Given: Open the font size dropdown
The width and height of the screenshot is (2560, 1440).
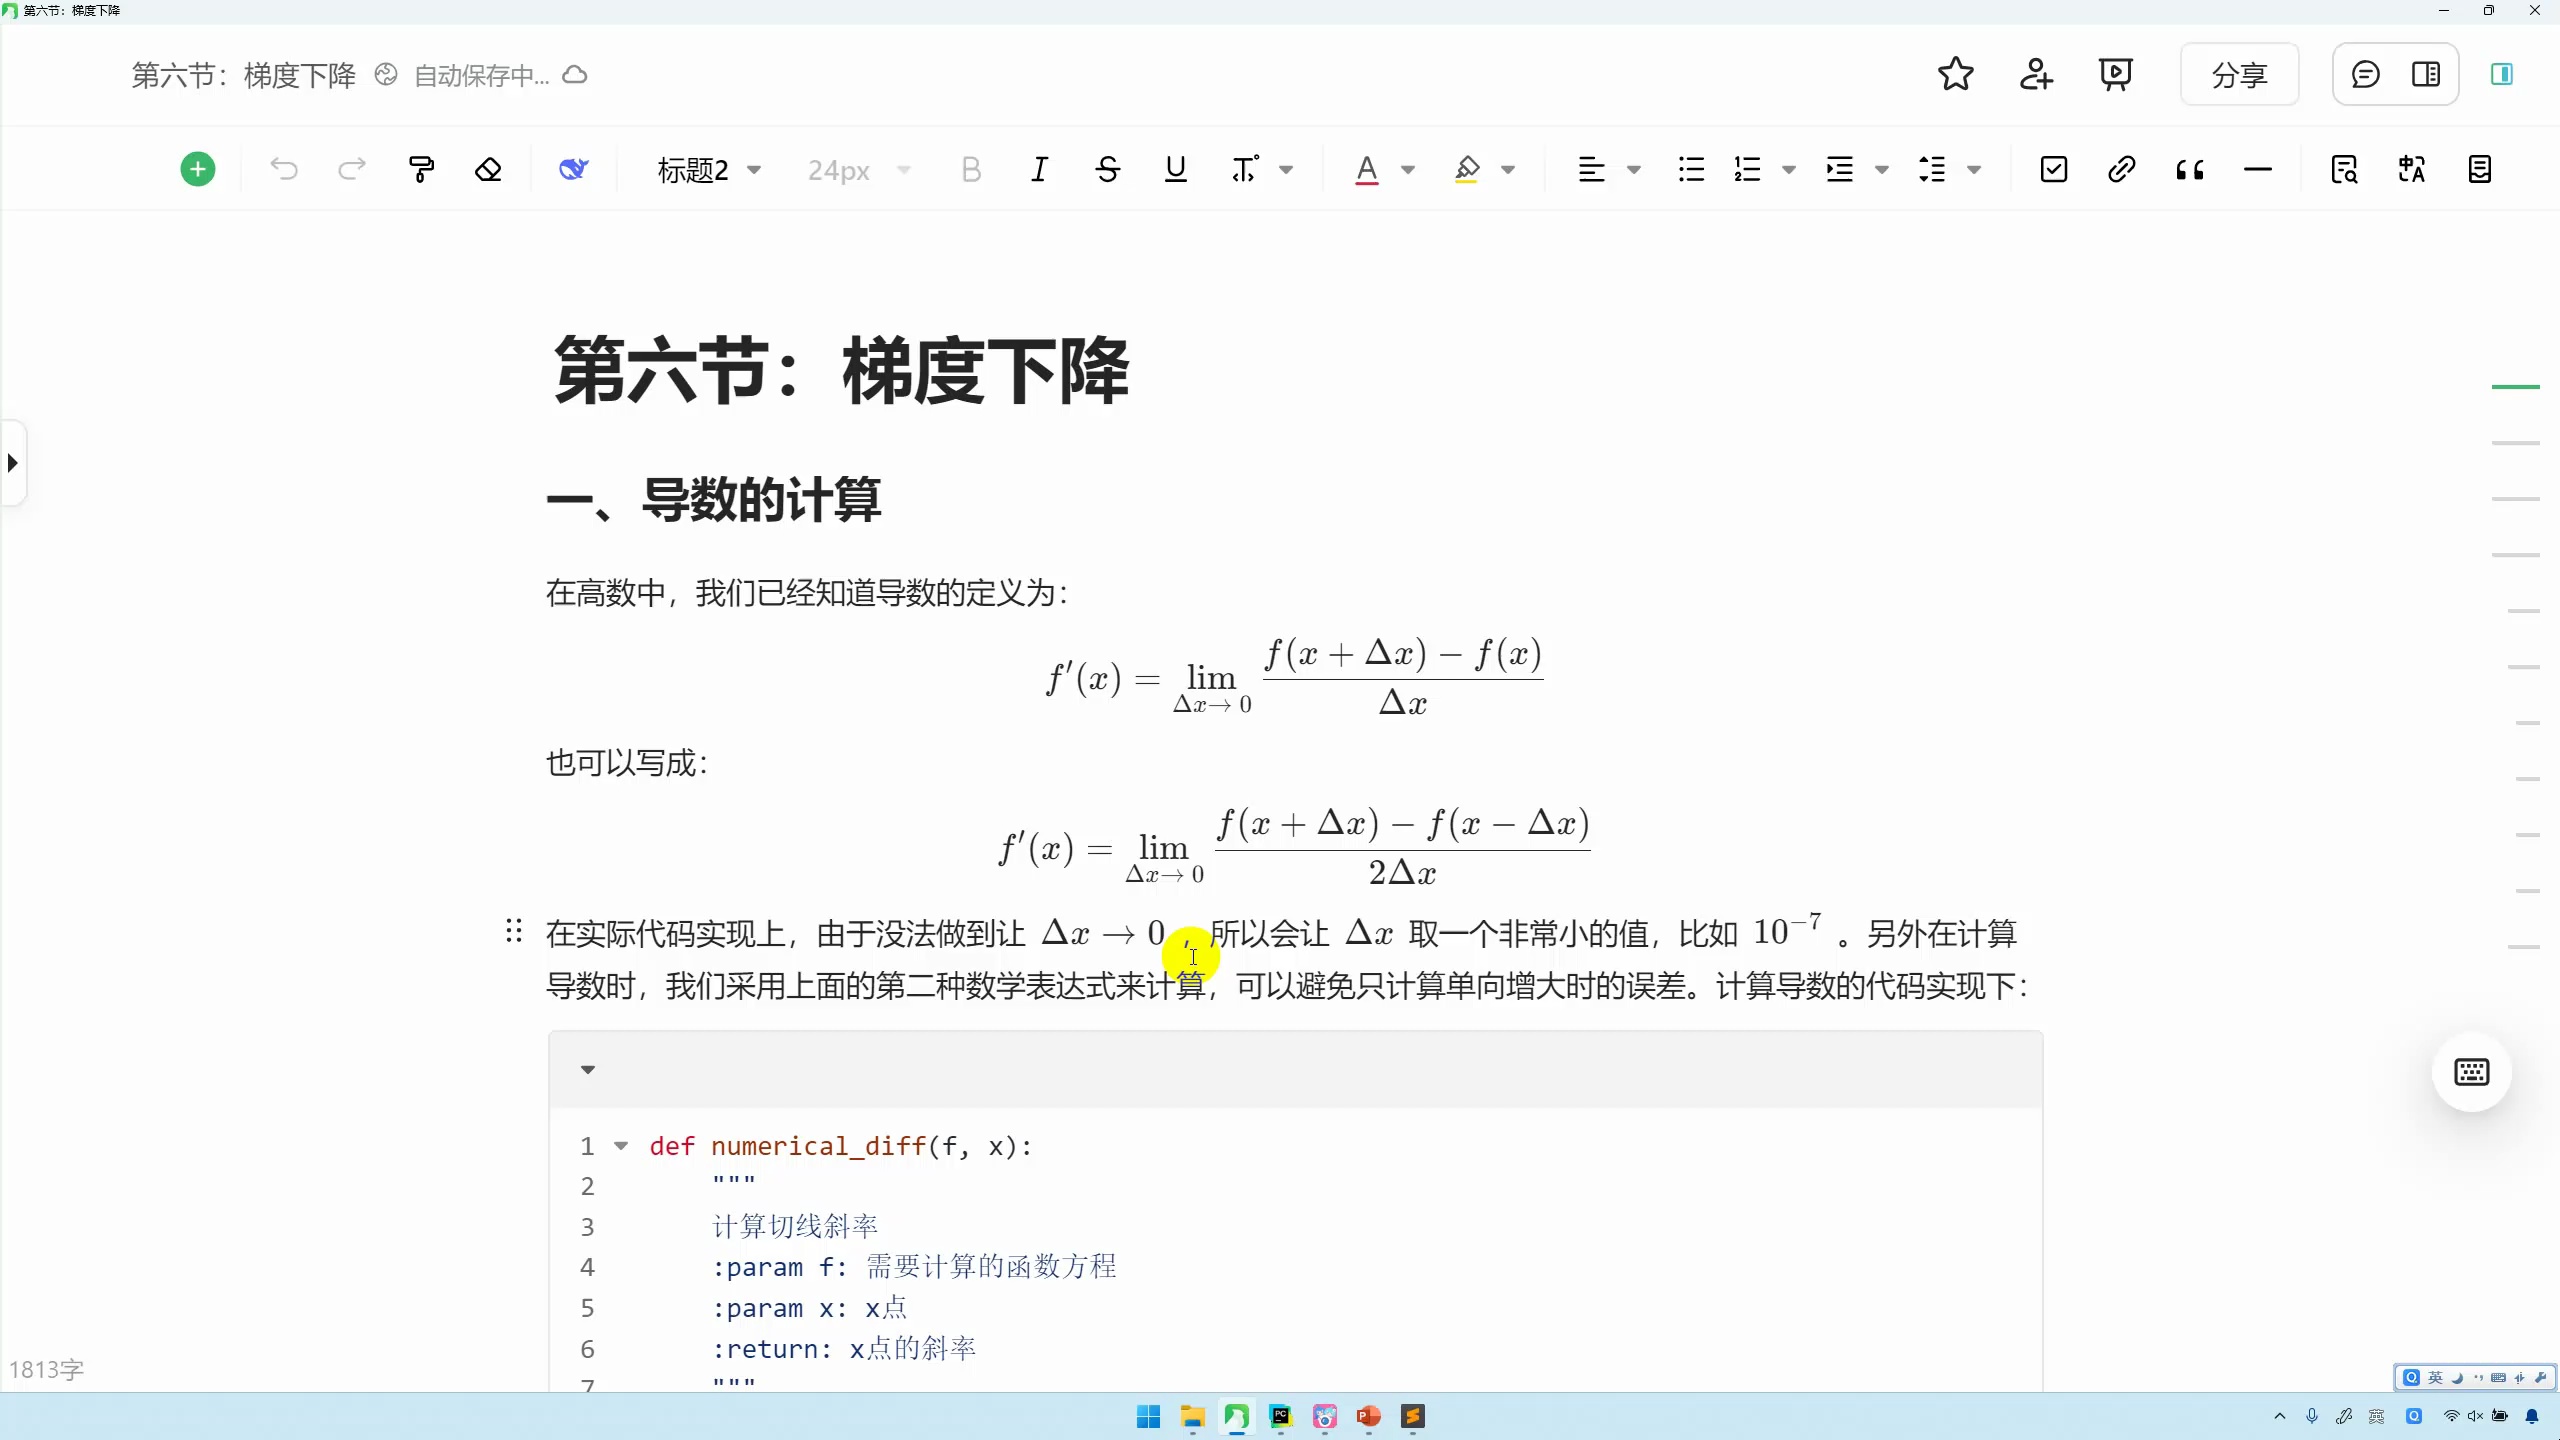Looking at the screenshot, I should tap(858, 170).
